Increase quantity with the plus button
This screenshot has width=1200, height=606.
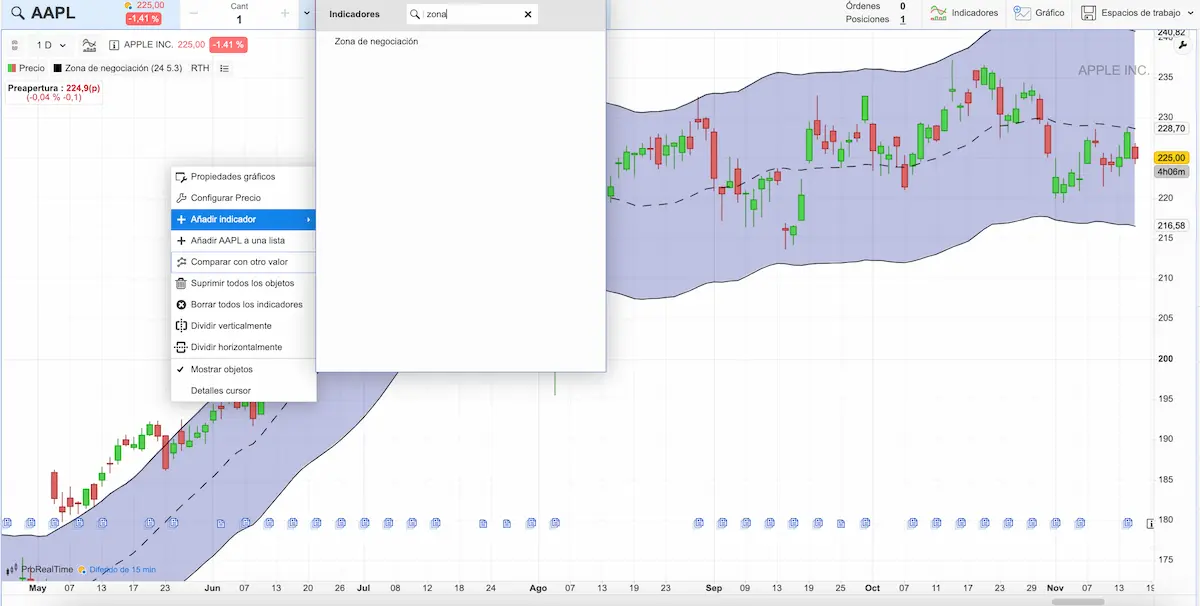pos(285,13)
